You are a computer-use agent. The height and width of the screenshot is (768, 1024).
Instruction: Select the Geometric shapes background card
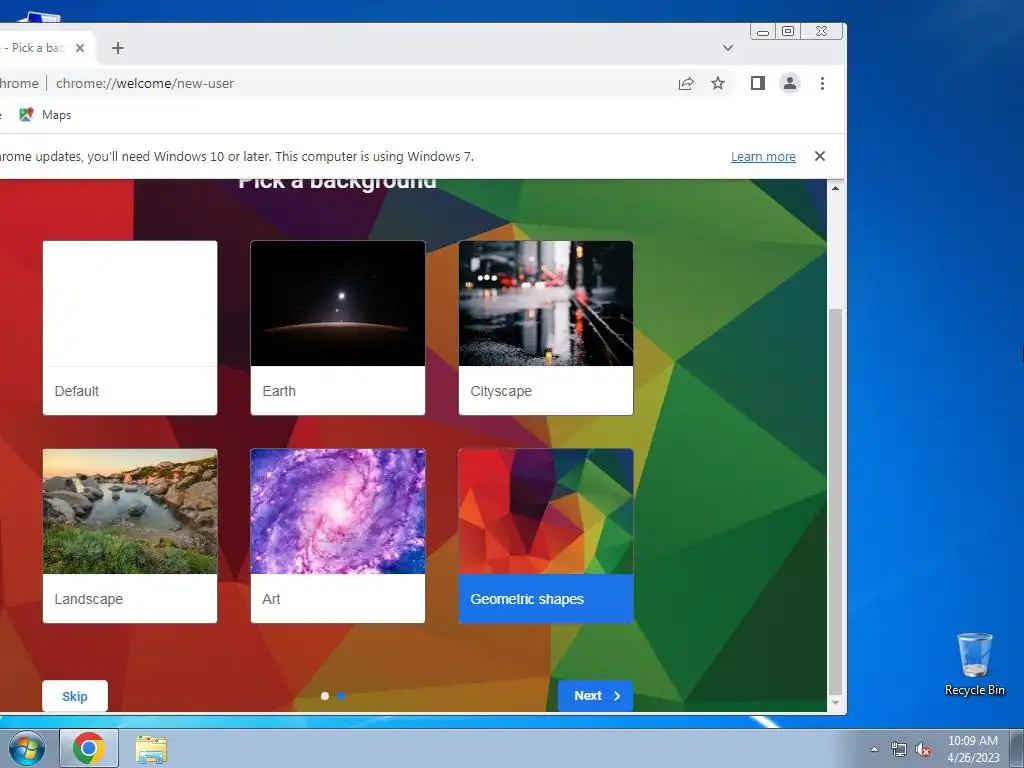(x=546, y=536)
